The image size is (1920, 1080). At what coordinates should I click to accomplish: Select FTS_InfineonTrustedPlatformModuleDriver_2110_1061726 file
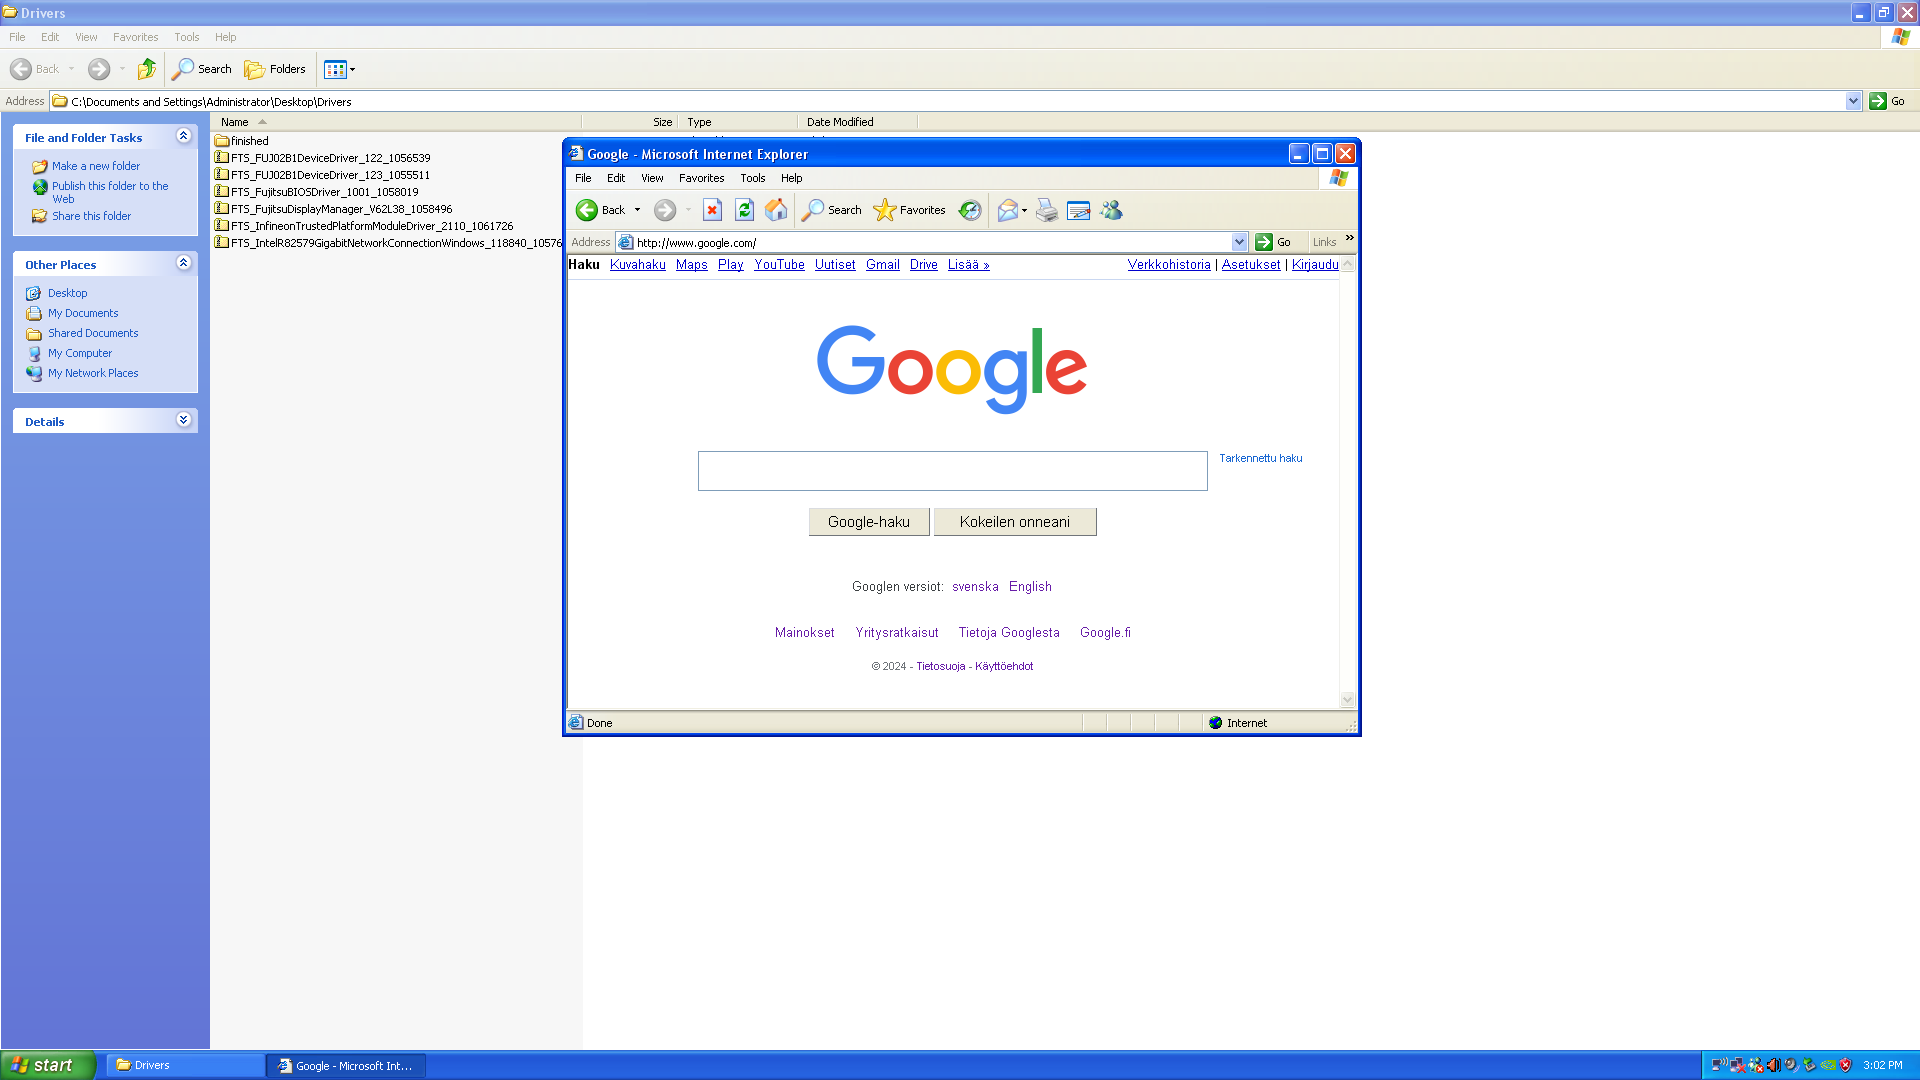coord(364,226)
